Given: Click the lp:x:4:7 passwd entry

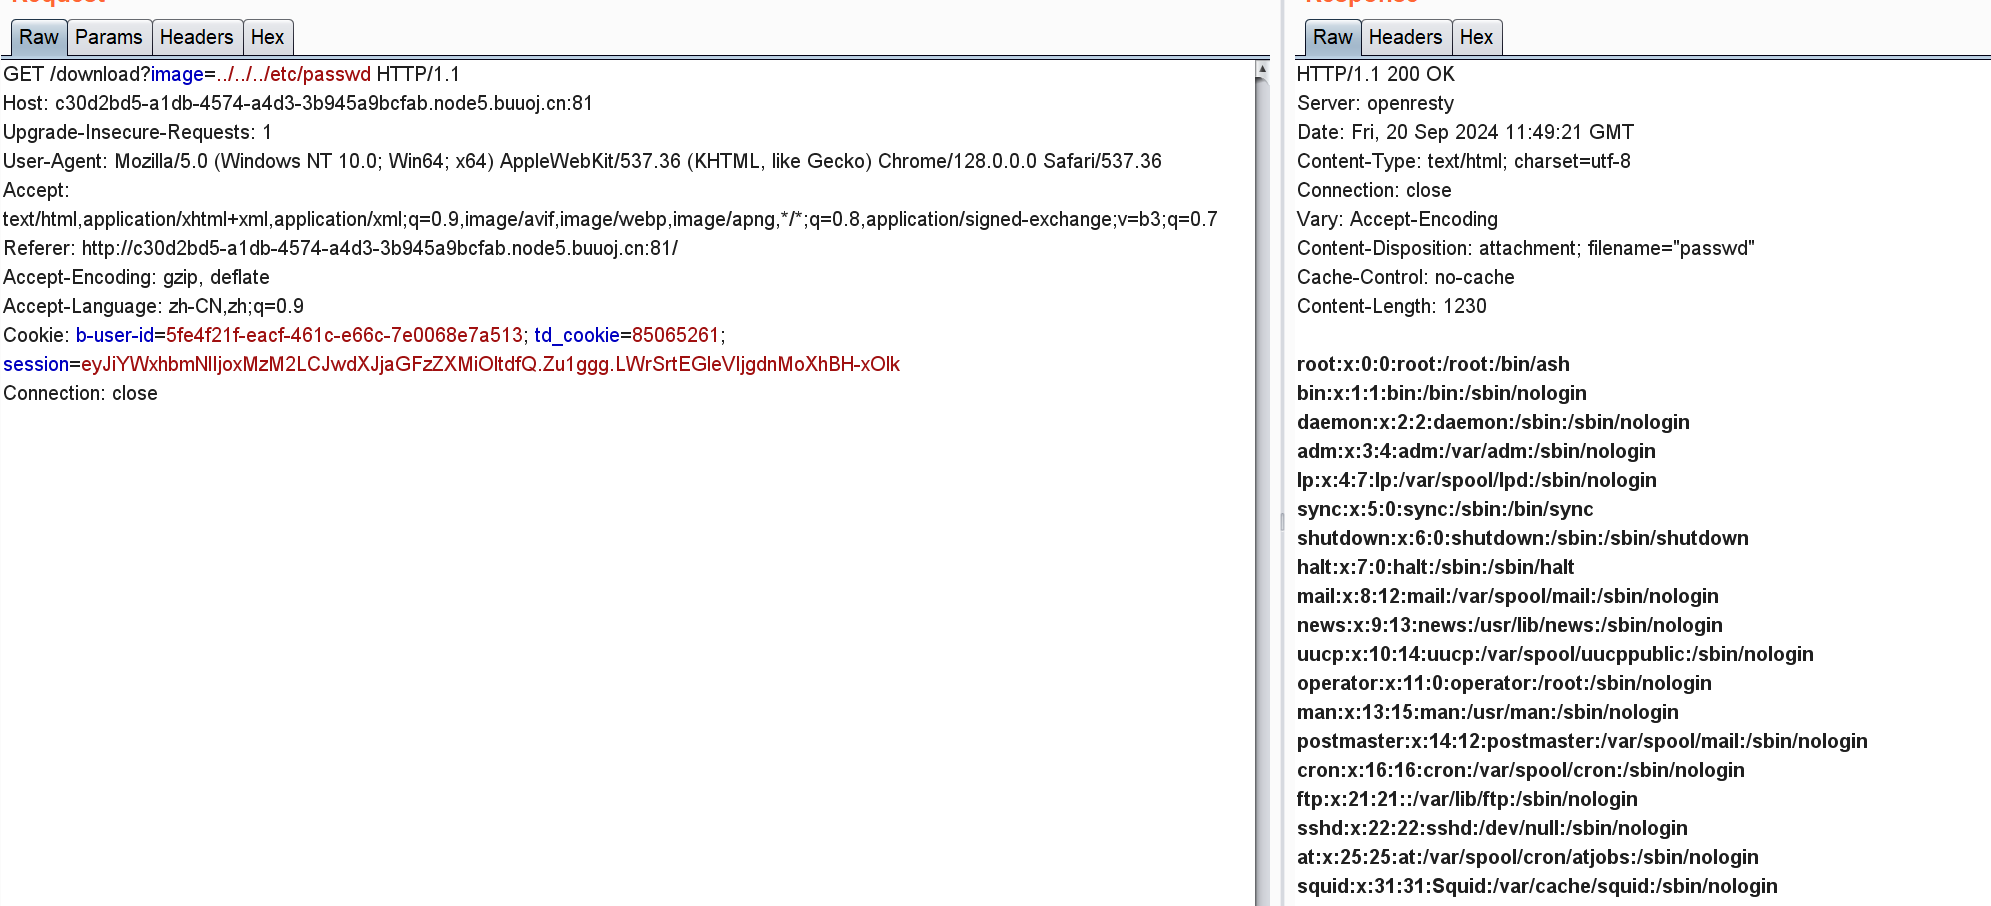Looking at the screenshot, I should 1477,480.
